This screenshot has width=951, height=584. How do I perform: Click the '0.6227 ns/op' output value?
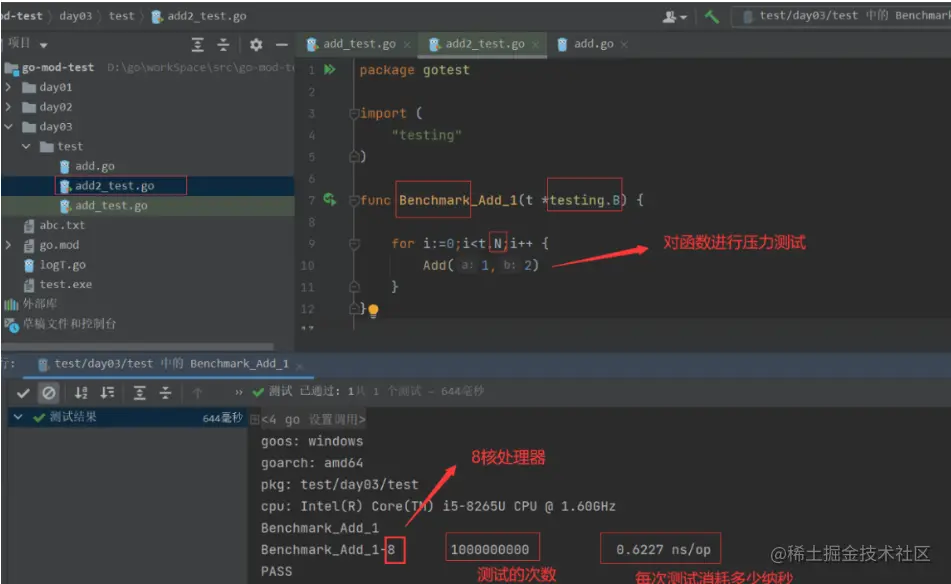pos(663,550)
